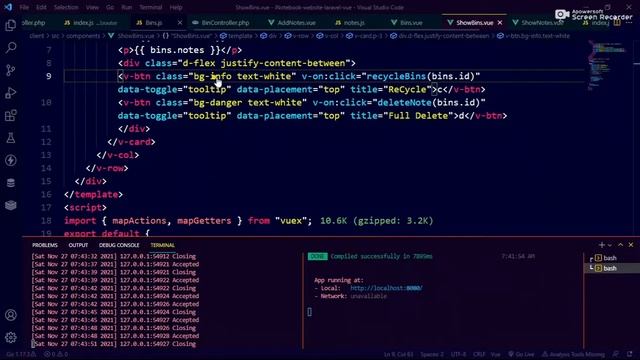Open the Go menu
This screenshot has height=360, width=640.
tap(110, 7)
